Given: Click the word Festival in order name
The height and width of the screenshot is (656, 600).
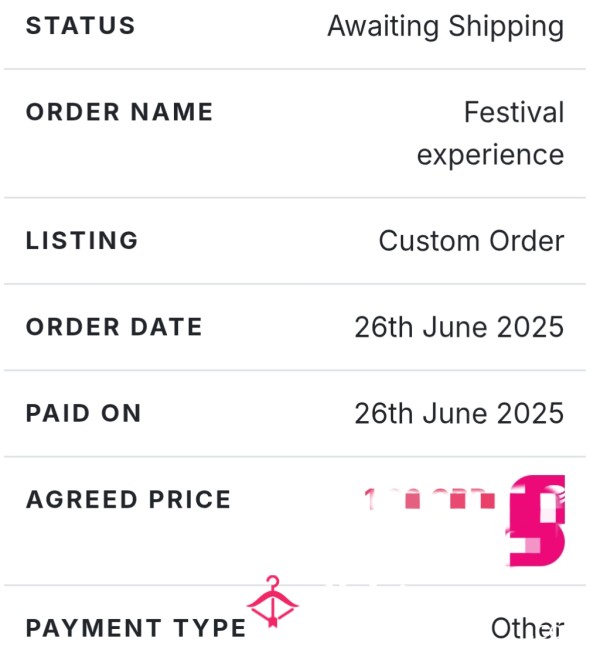Looking at the screenshot, I should click(514, 112).
